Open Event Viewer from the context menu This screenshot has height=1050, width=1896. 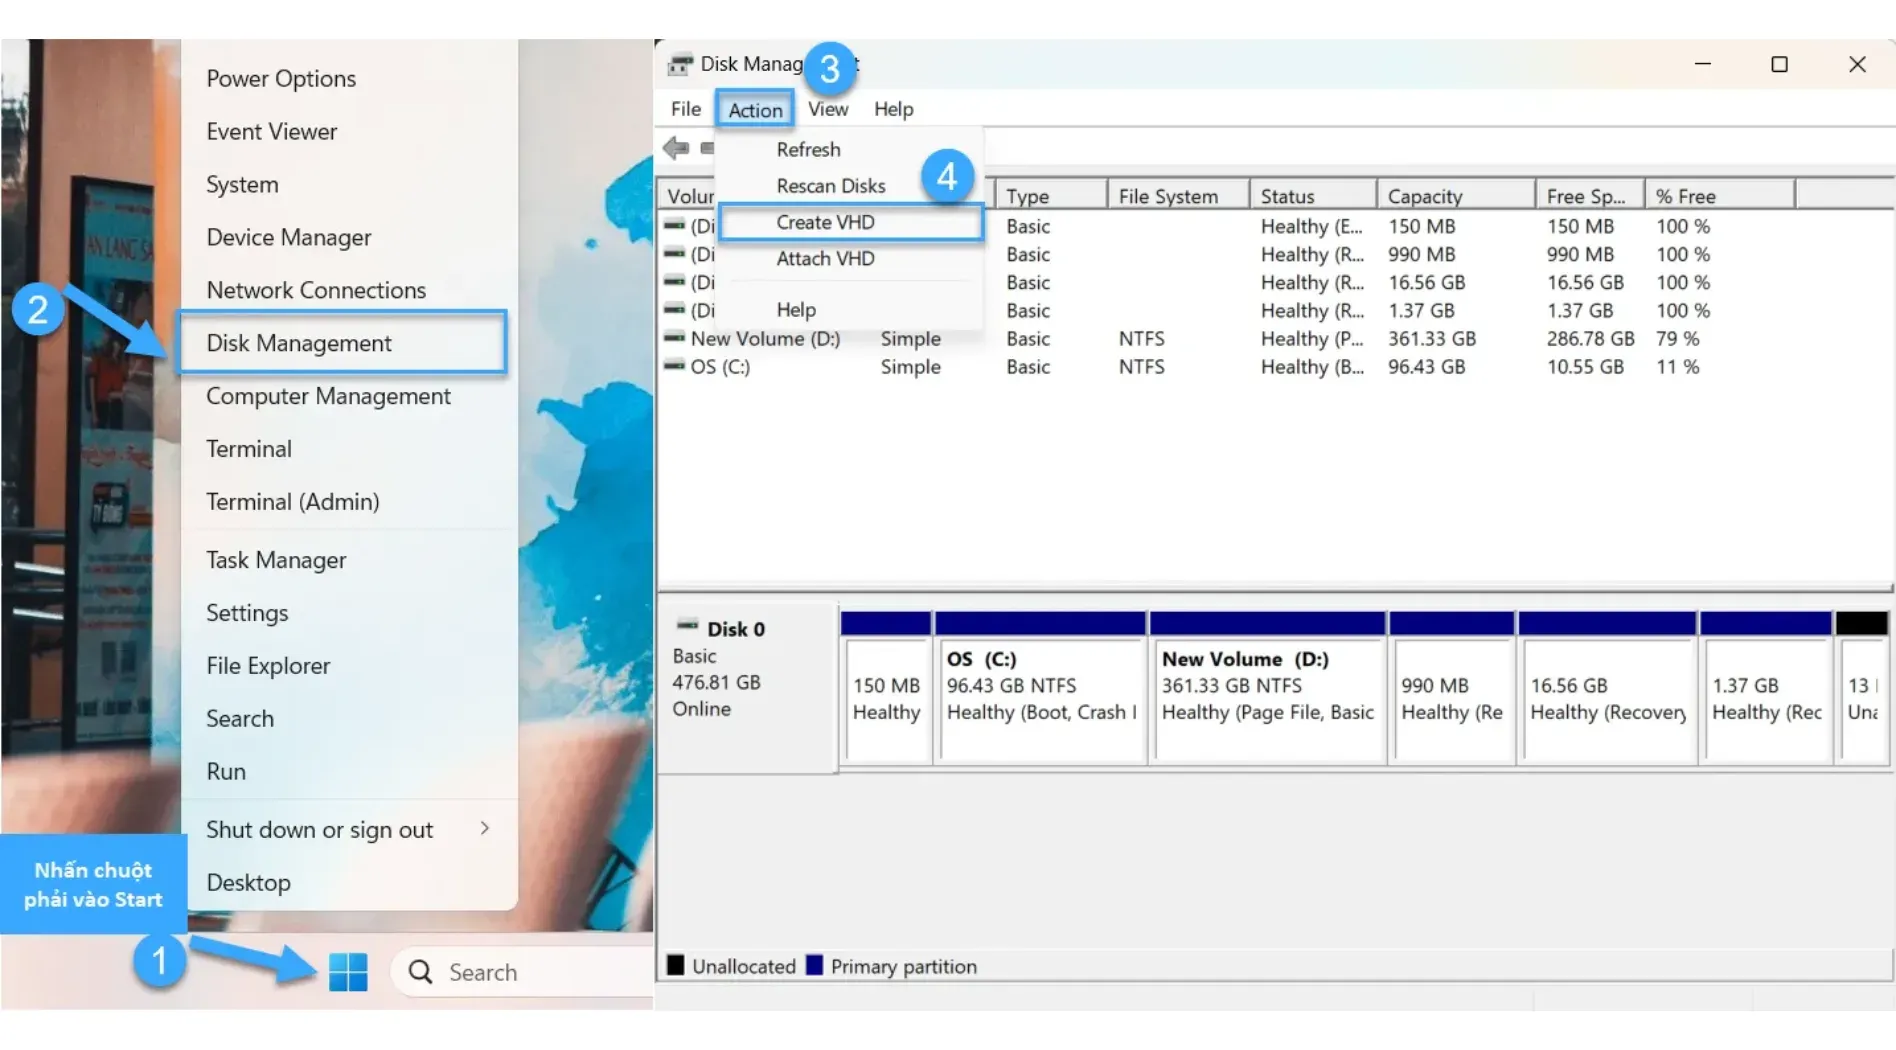(x=272, y=131)
